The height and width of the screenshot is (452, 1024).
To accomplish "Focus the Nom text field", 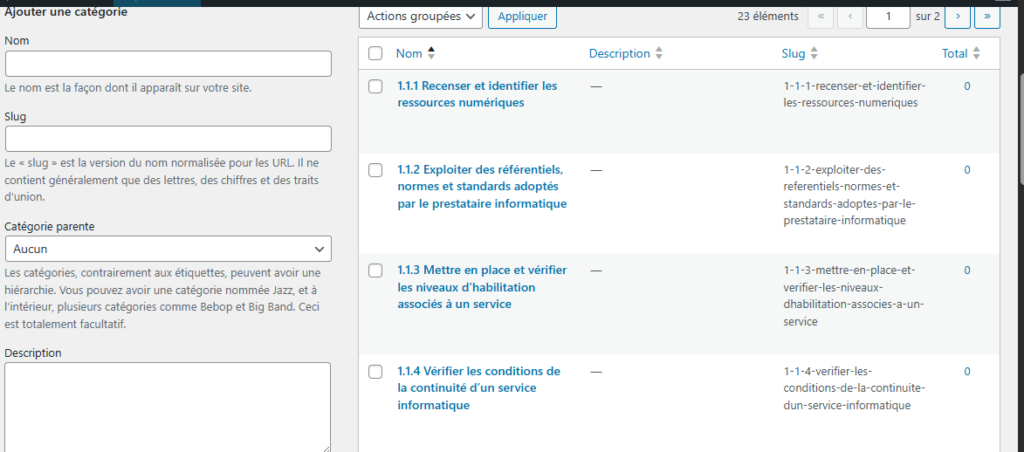I will pos(168,64).
